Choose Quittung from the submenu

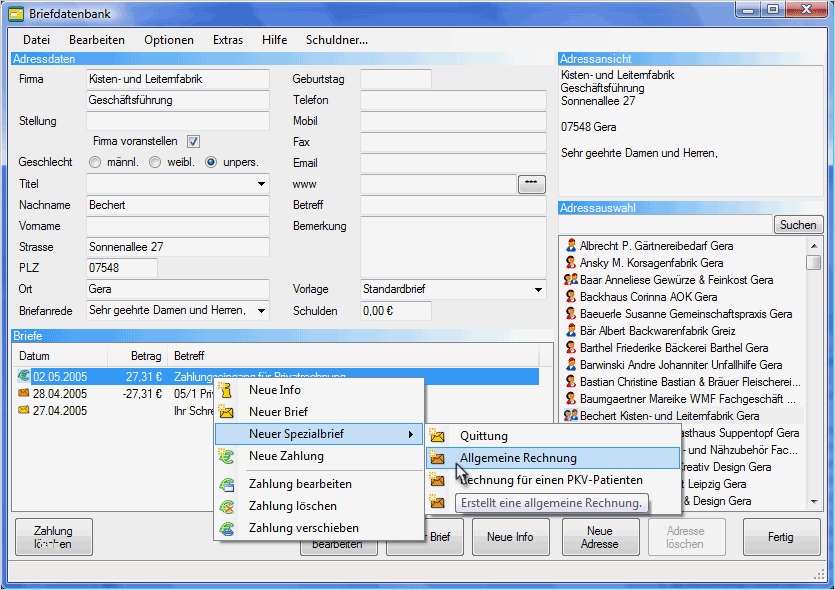pos(553,436)
